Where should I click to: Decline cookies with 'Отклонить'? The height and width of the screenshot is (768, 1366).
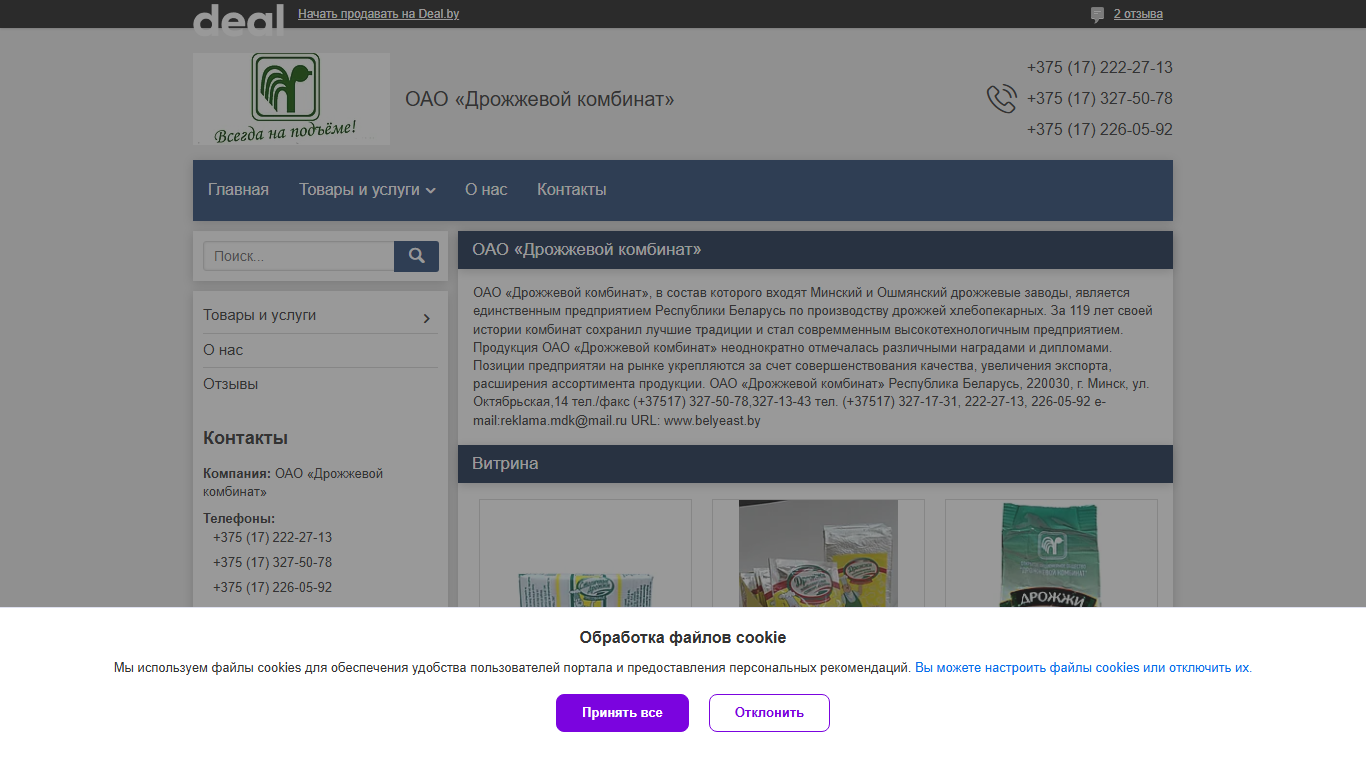point(769,713)
